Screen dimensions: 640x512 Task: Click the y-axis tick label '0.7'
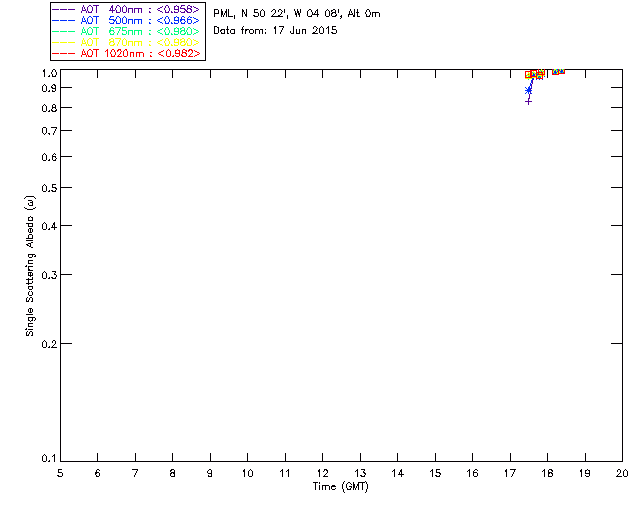click(x=49, y=131)
